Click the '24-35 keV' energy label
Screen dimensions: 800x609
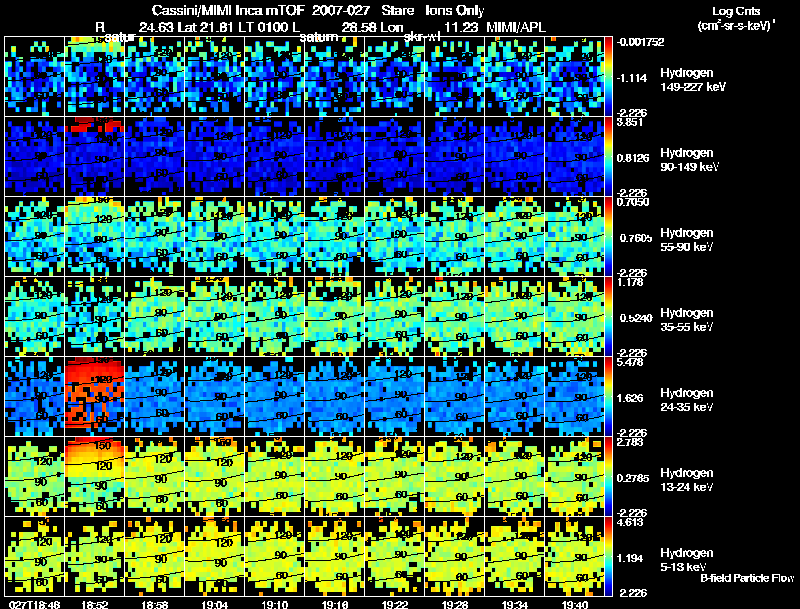tap(686, 407)
